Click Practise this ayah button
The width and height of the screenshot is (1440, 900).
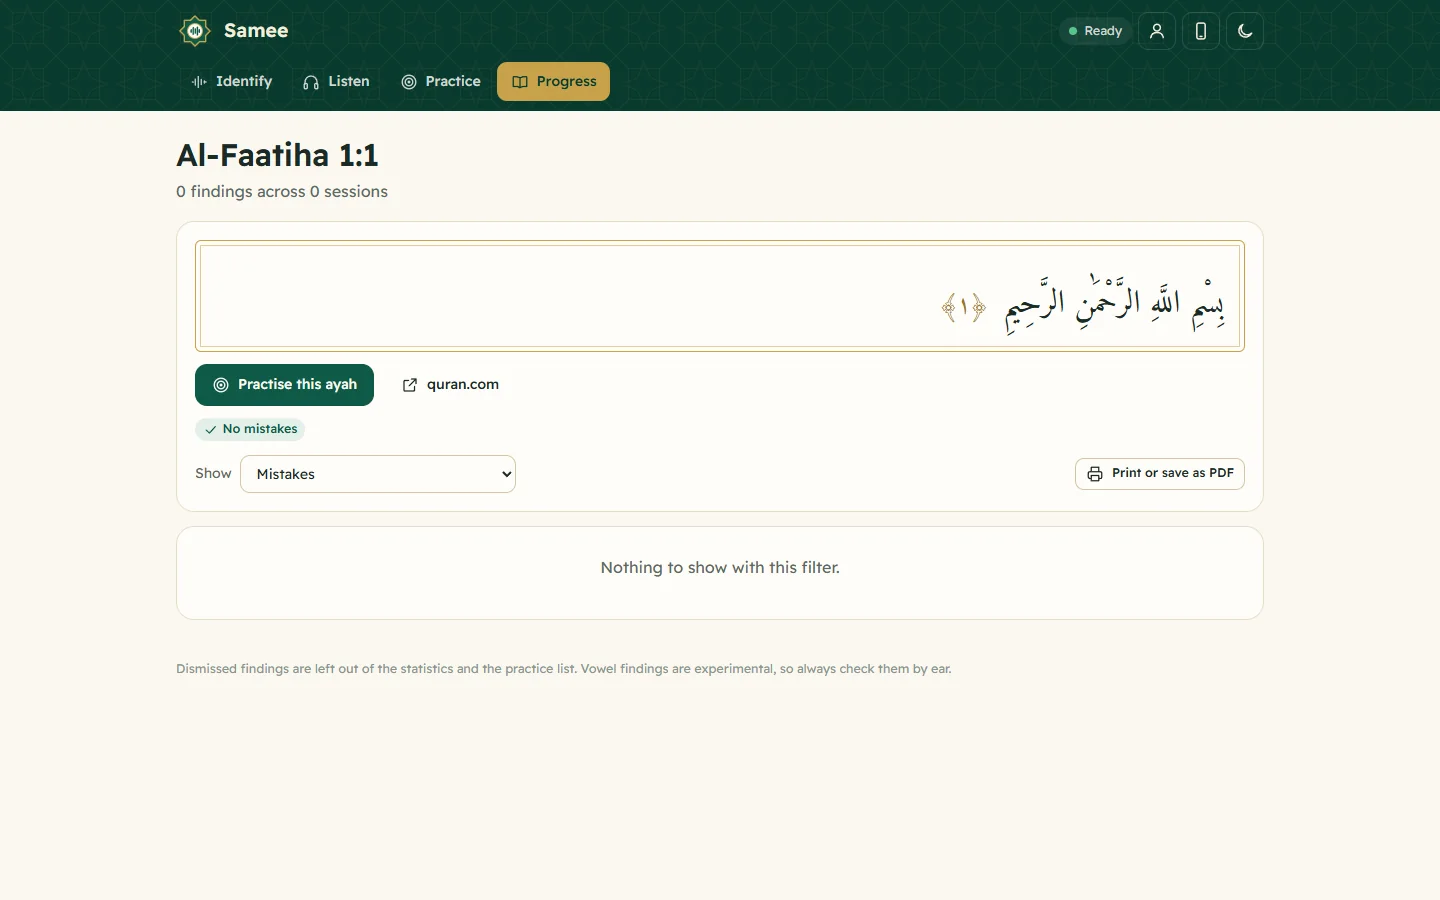tap(284, 385)
